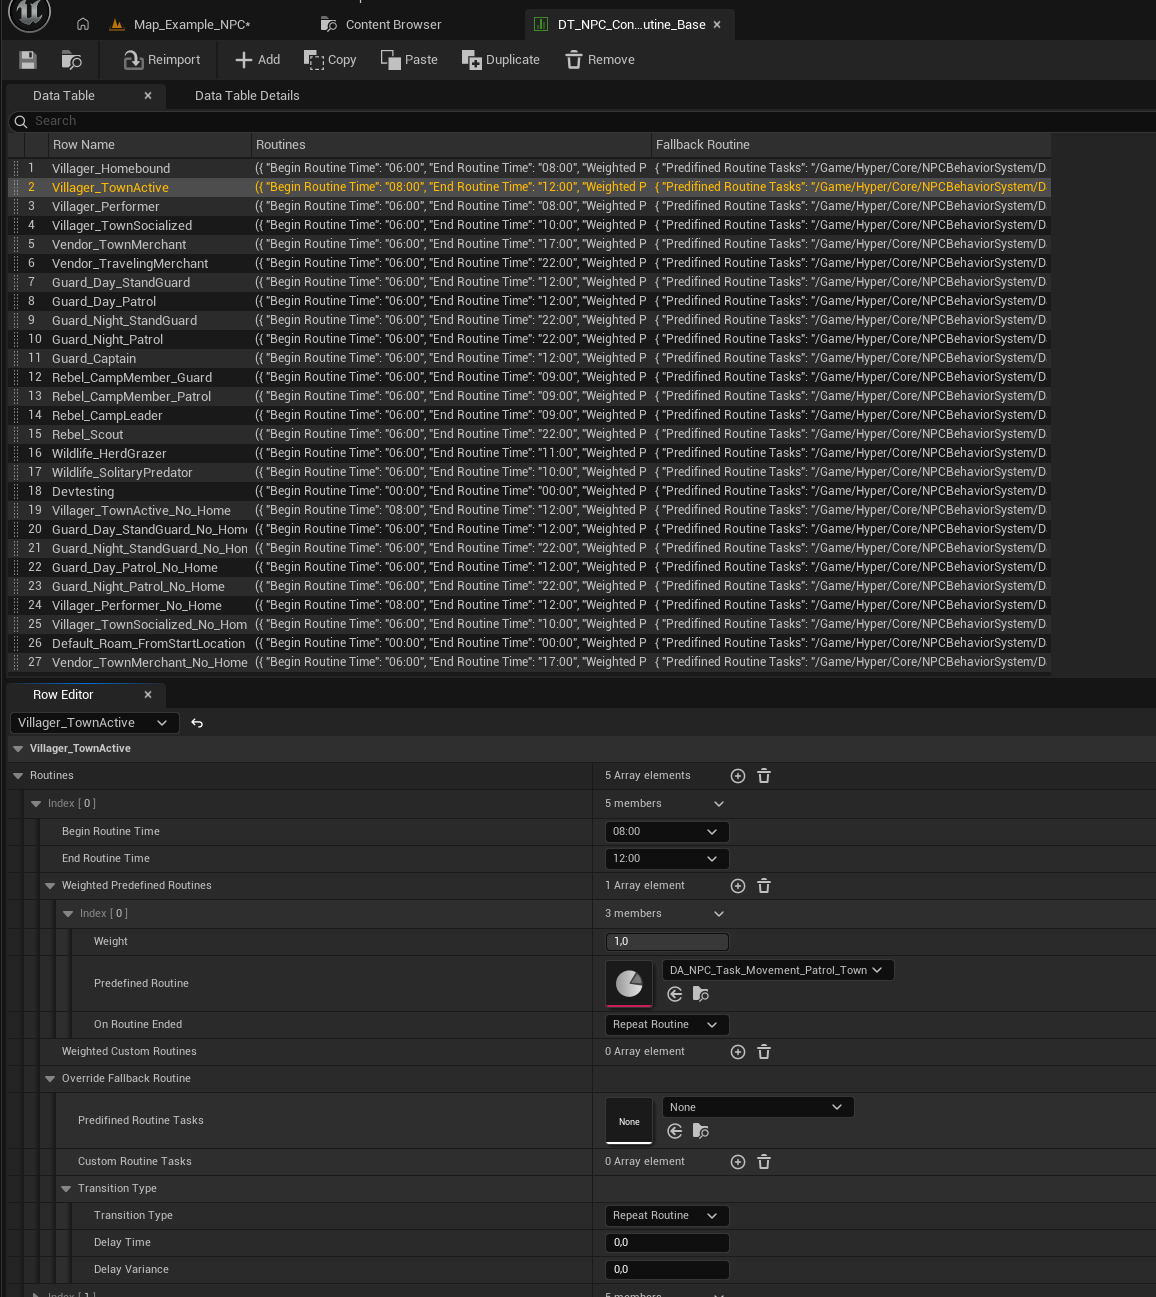This screenshot has width=1156, height=1297.
Task: Select the Guard_Captain row
Action: click(94, 359)
